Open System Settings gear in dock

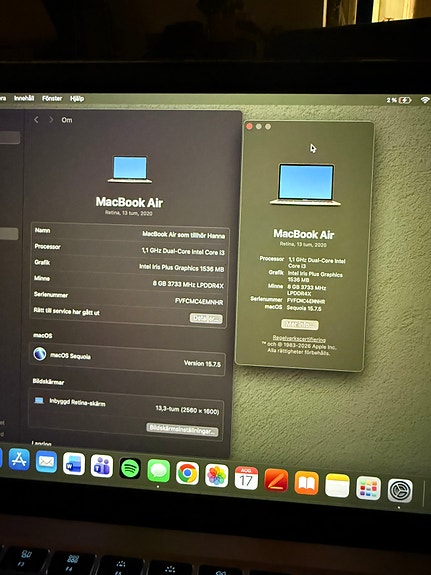coord(400,490)
